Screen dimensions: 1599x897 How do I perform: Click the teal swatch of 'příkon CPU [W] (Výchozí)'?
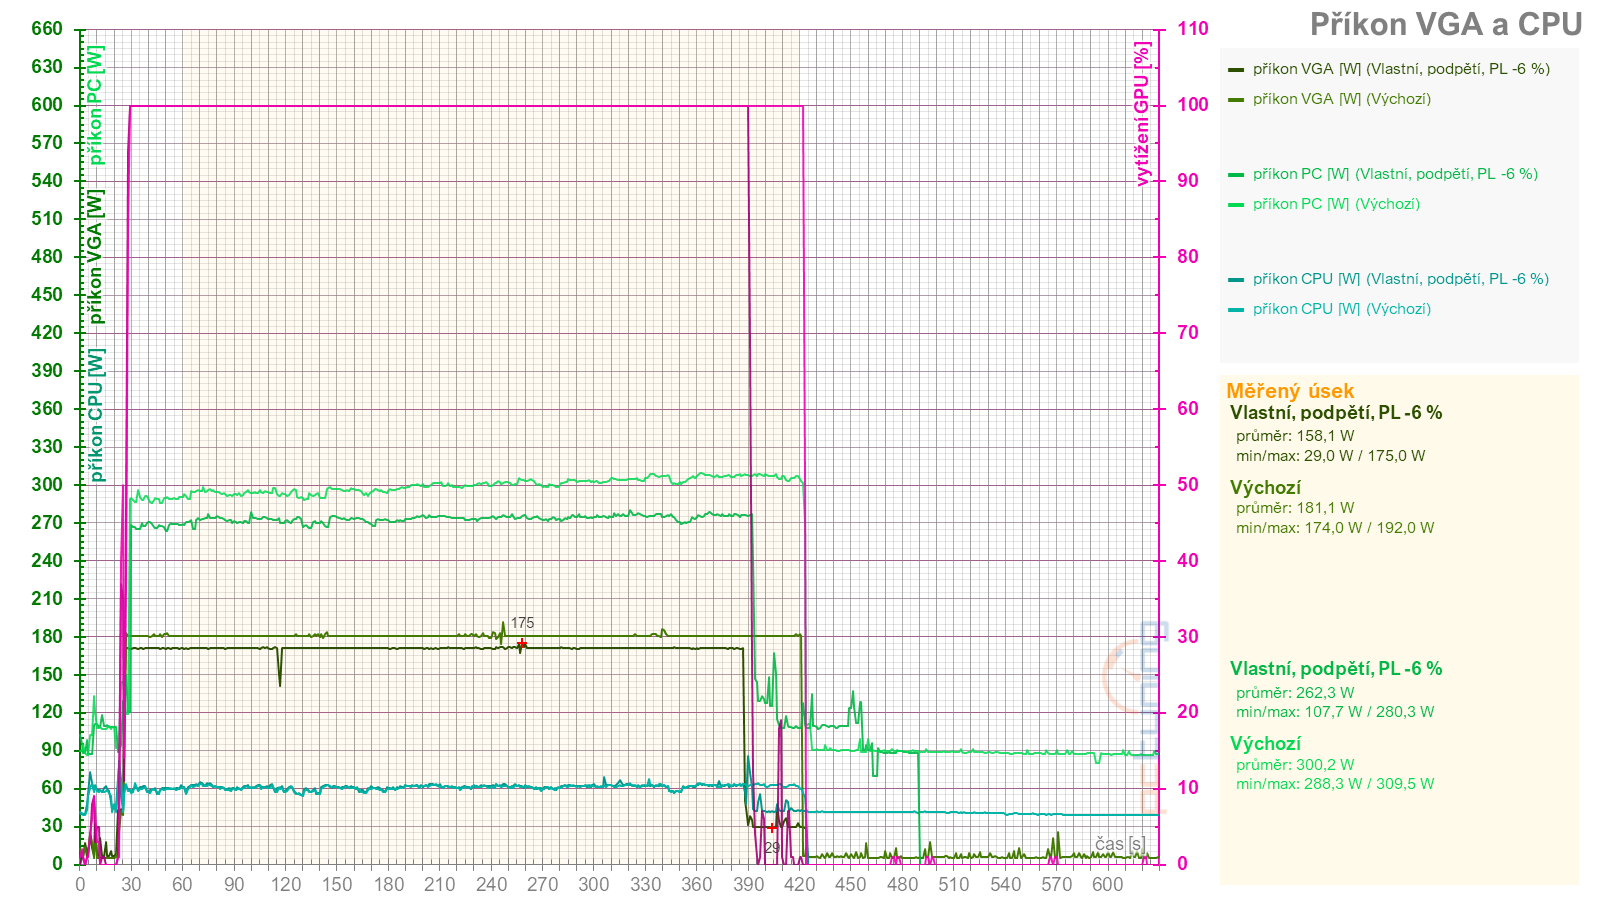point(1236,310)
